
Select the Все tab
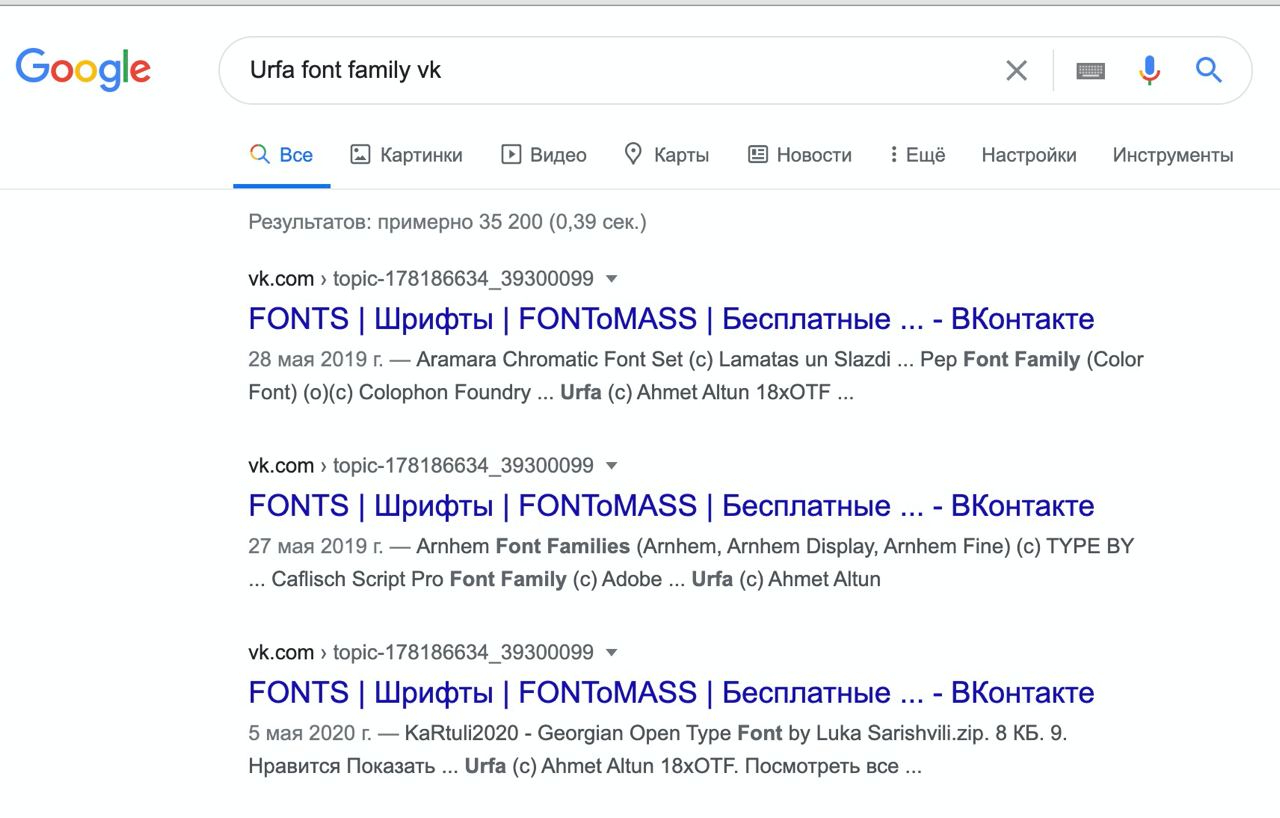[x=282, y=155]
